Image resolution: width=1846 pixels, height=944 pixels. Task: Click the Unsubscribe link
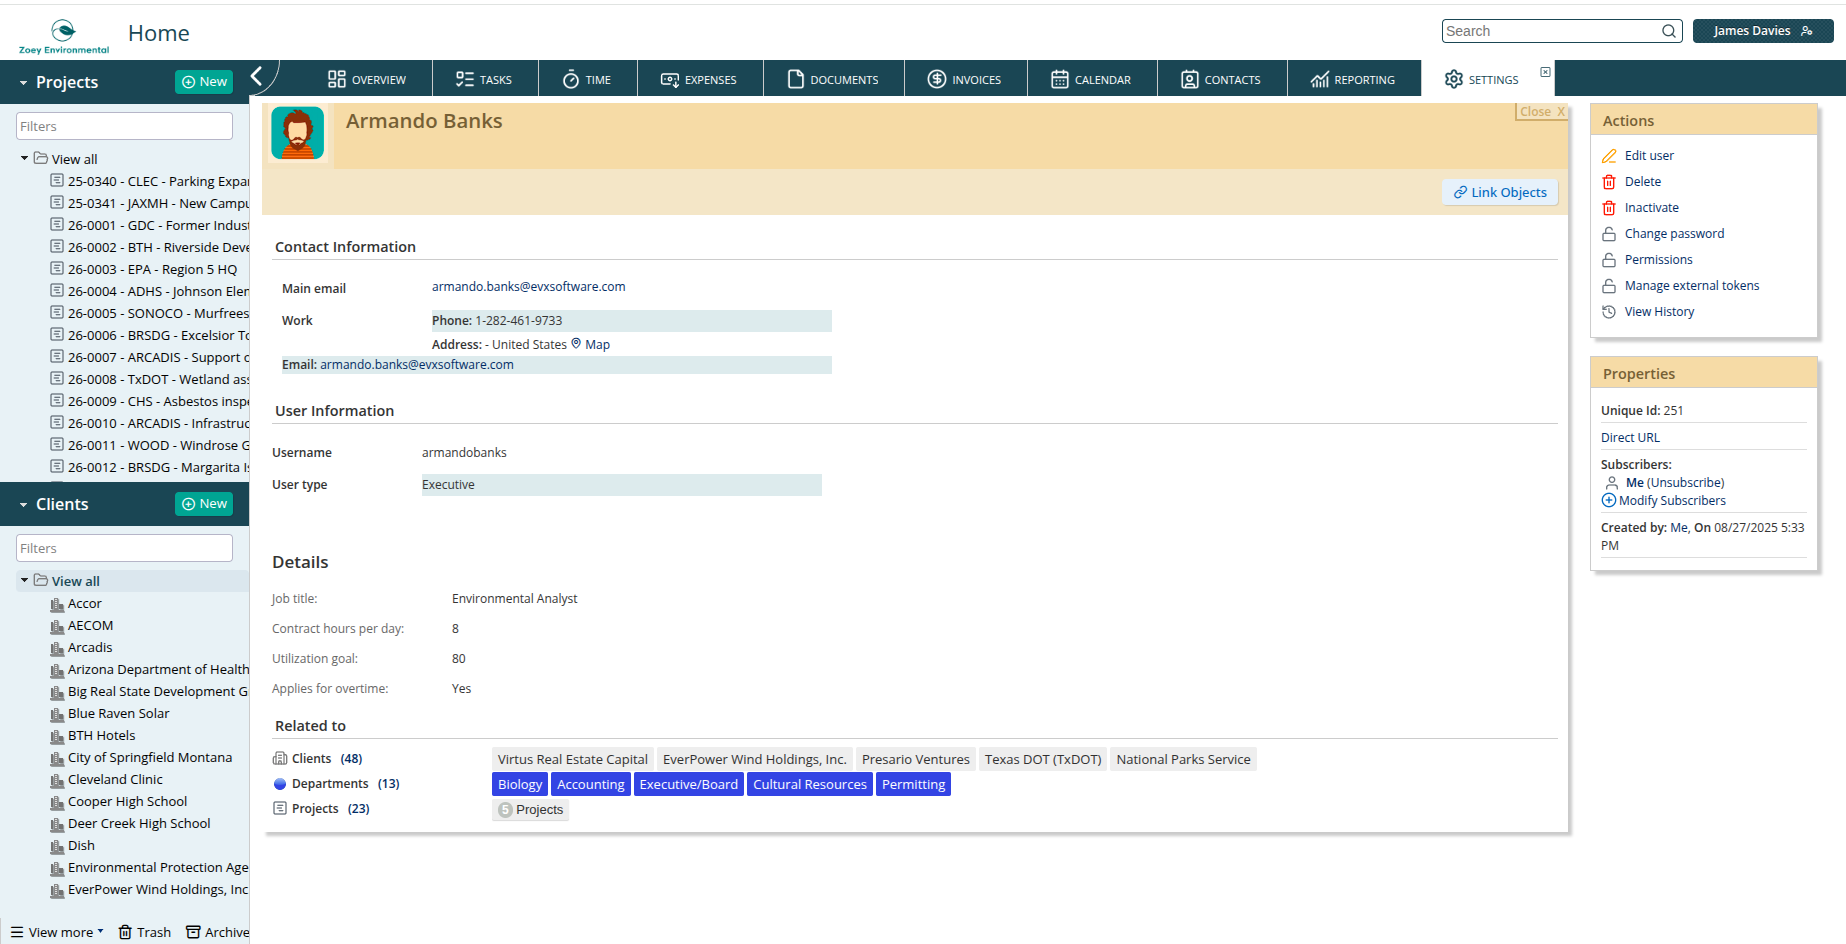pos(1685,483)
